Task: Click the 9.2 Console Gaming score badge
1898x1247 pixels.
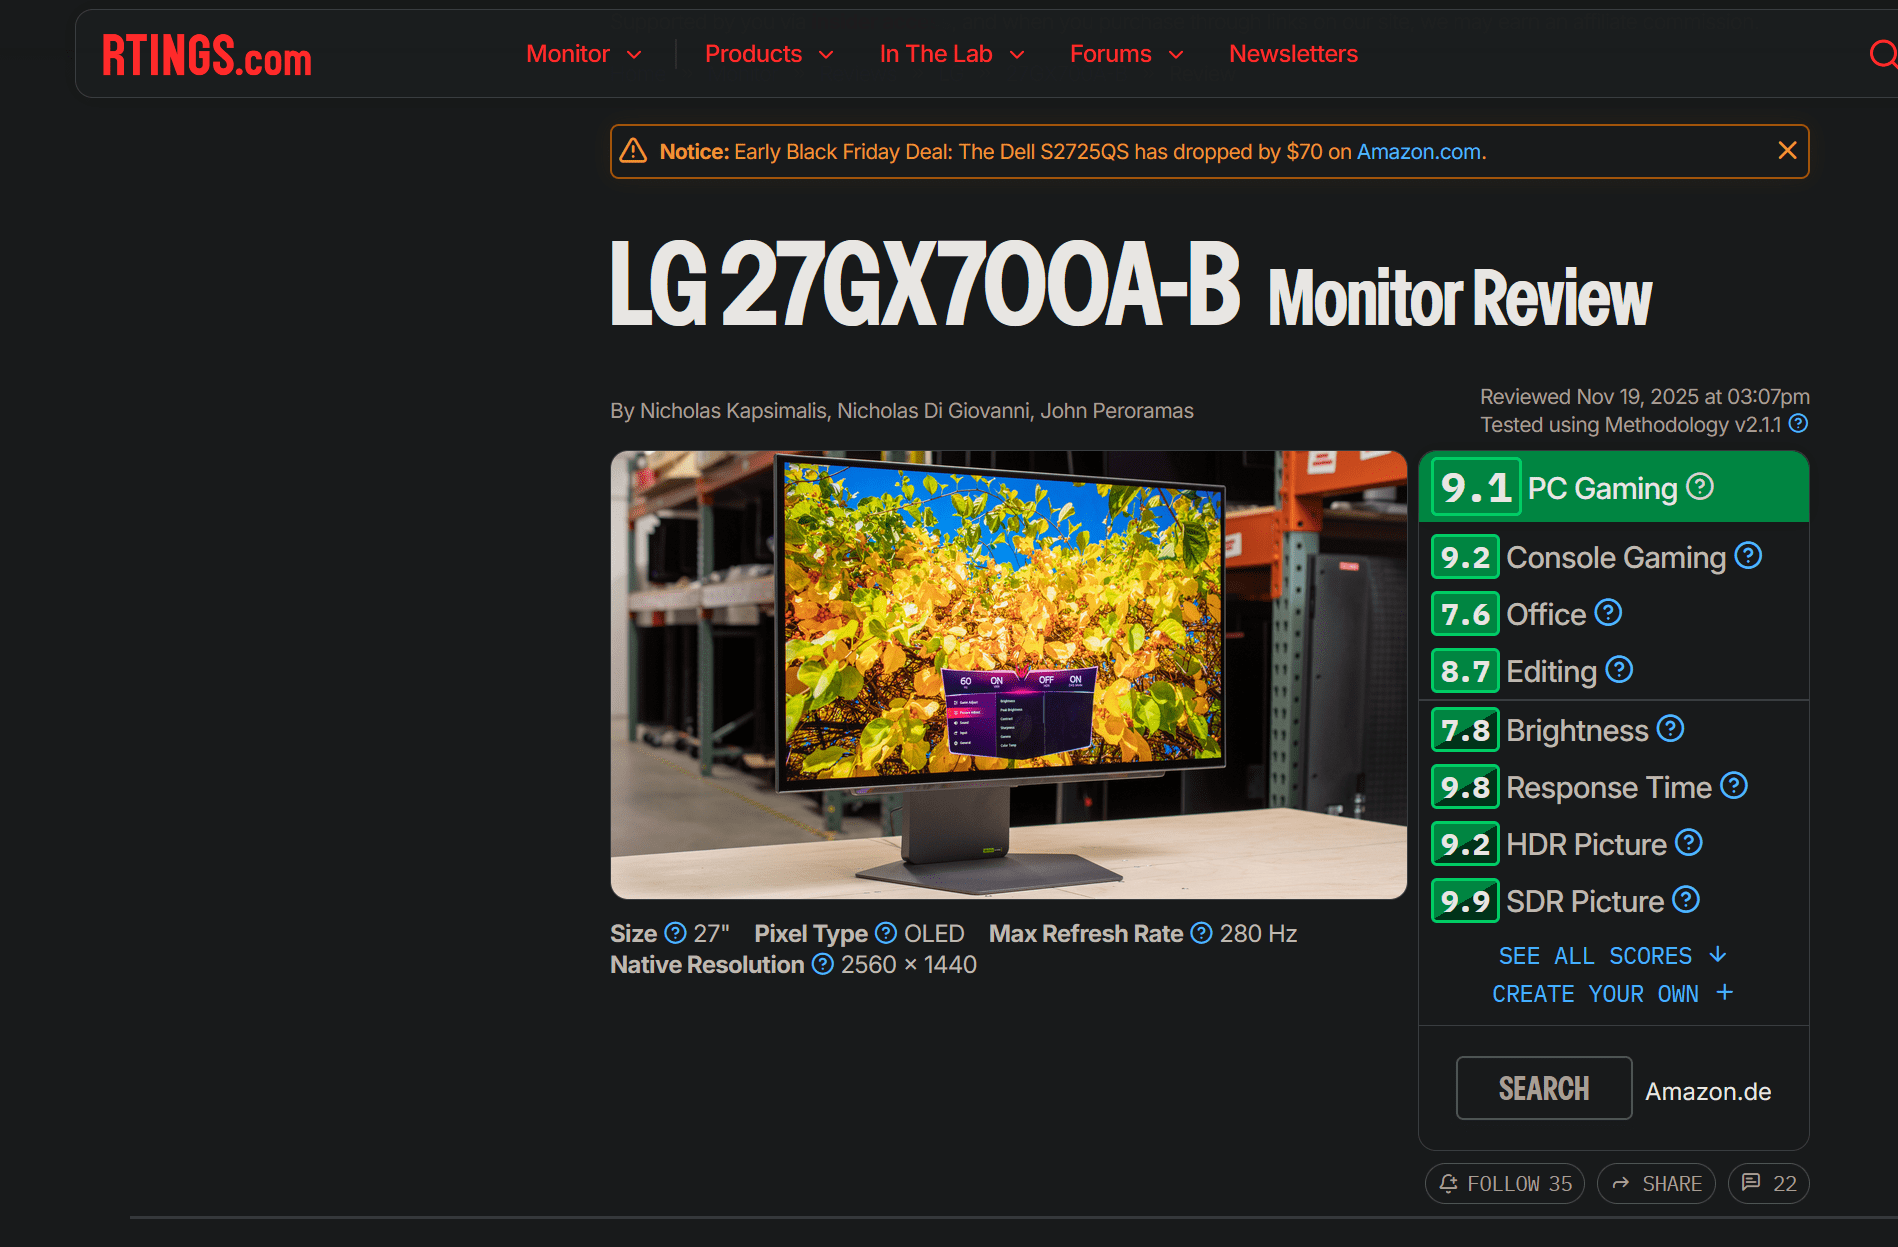Action: pyautogui.click(x=1465, y=557)
